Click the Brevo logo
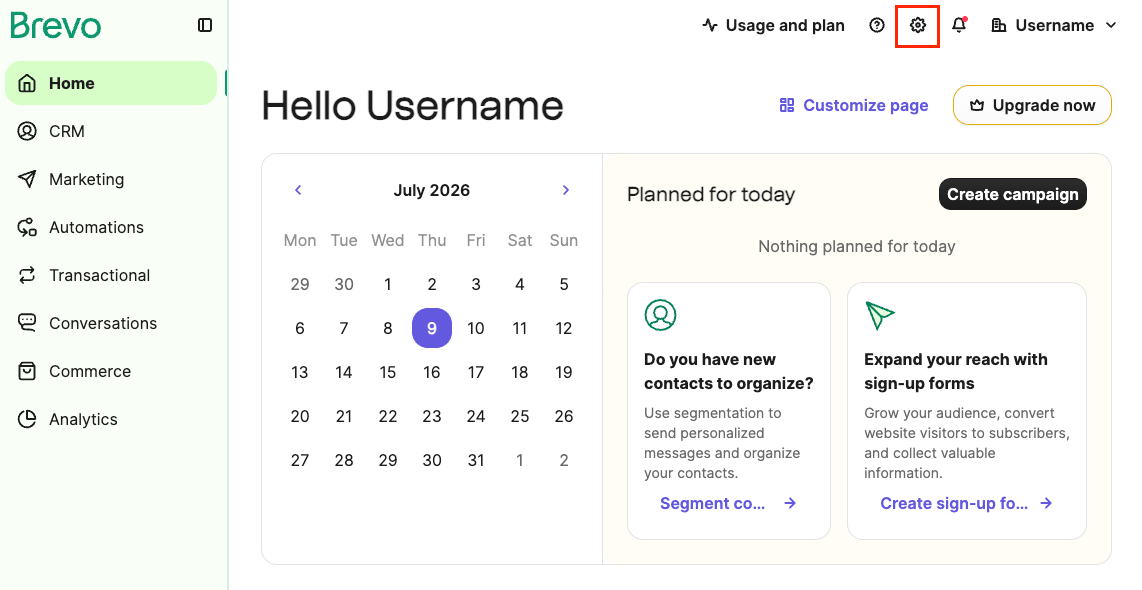The width and height of the screenshot is (1142, 590). coord(56,25)
